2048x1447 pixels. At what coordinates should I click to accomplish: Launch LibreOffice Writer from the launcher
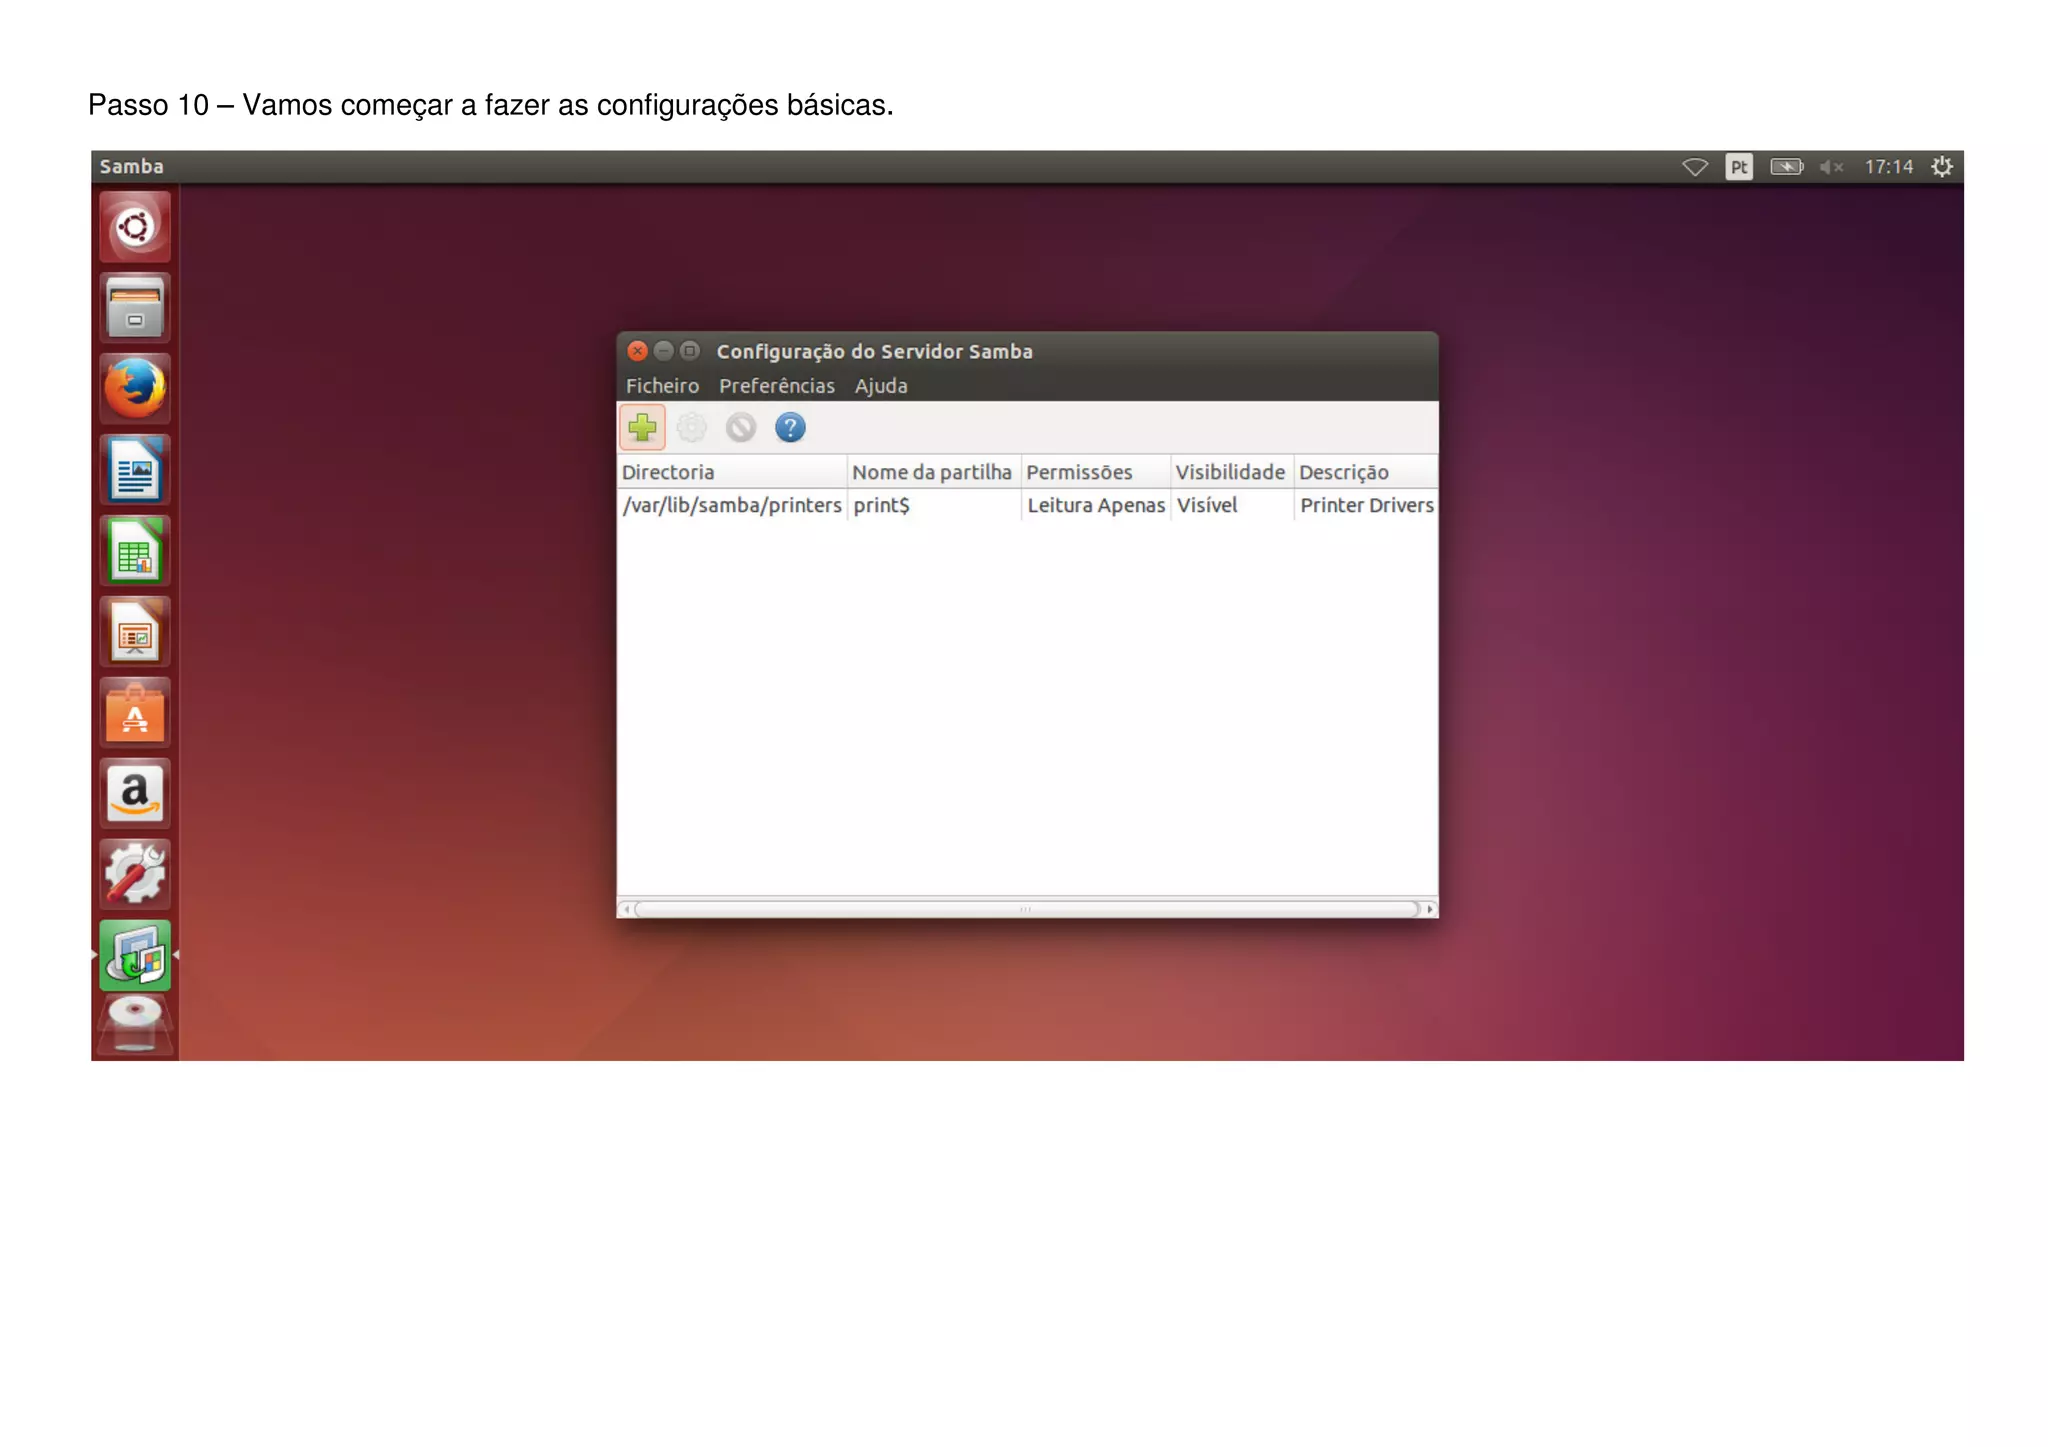tap(135, 470)
